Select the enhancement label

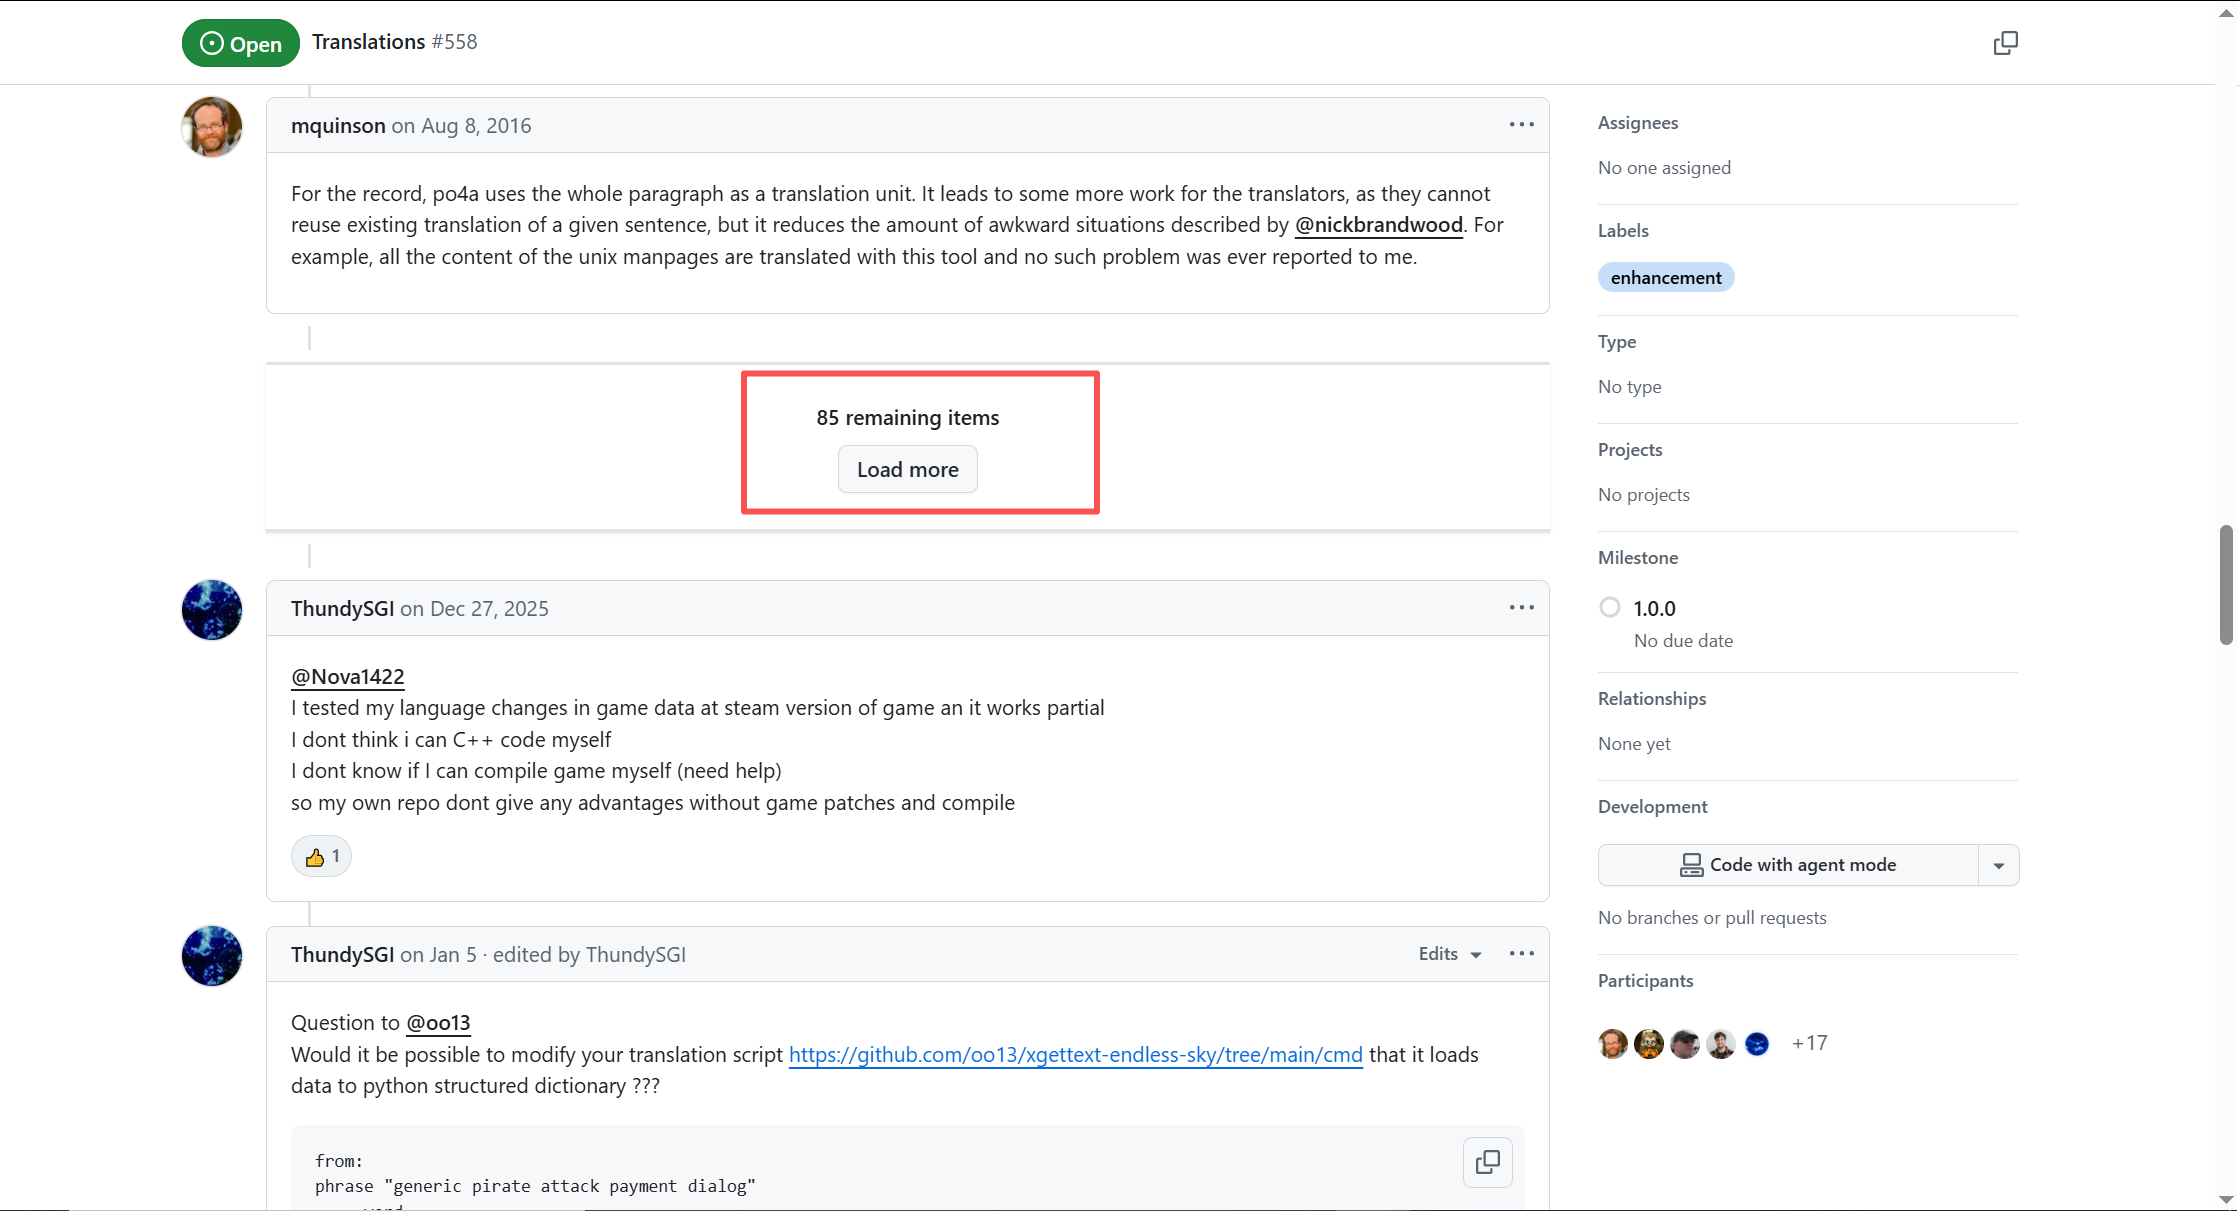1665,278
